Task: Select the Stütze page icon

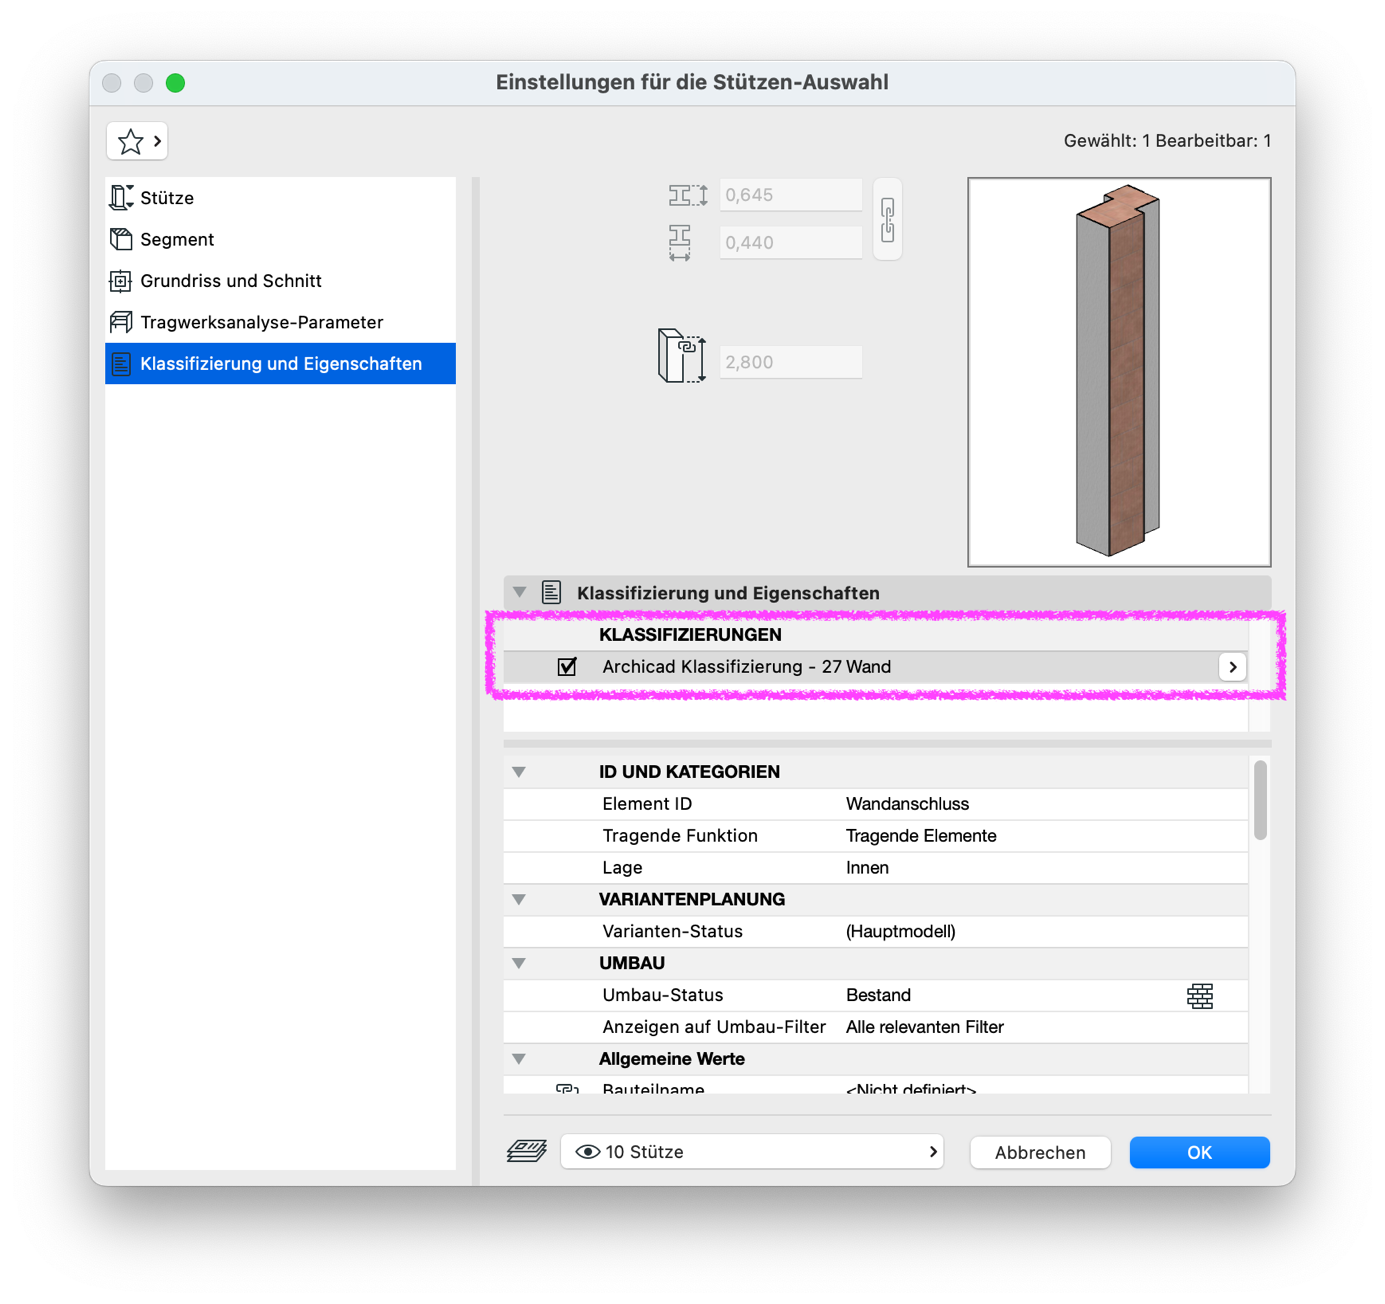Action: click(x=121, y=198)
